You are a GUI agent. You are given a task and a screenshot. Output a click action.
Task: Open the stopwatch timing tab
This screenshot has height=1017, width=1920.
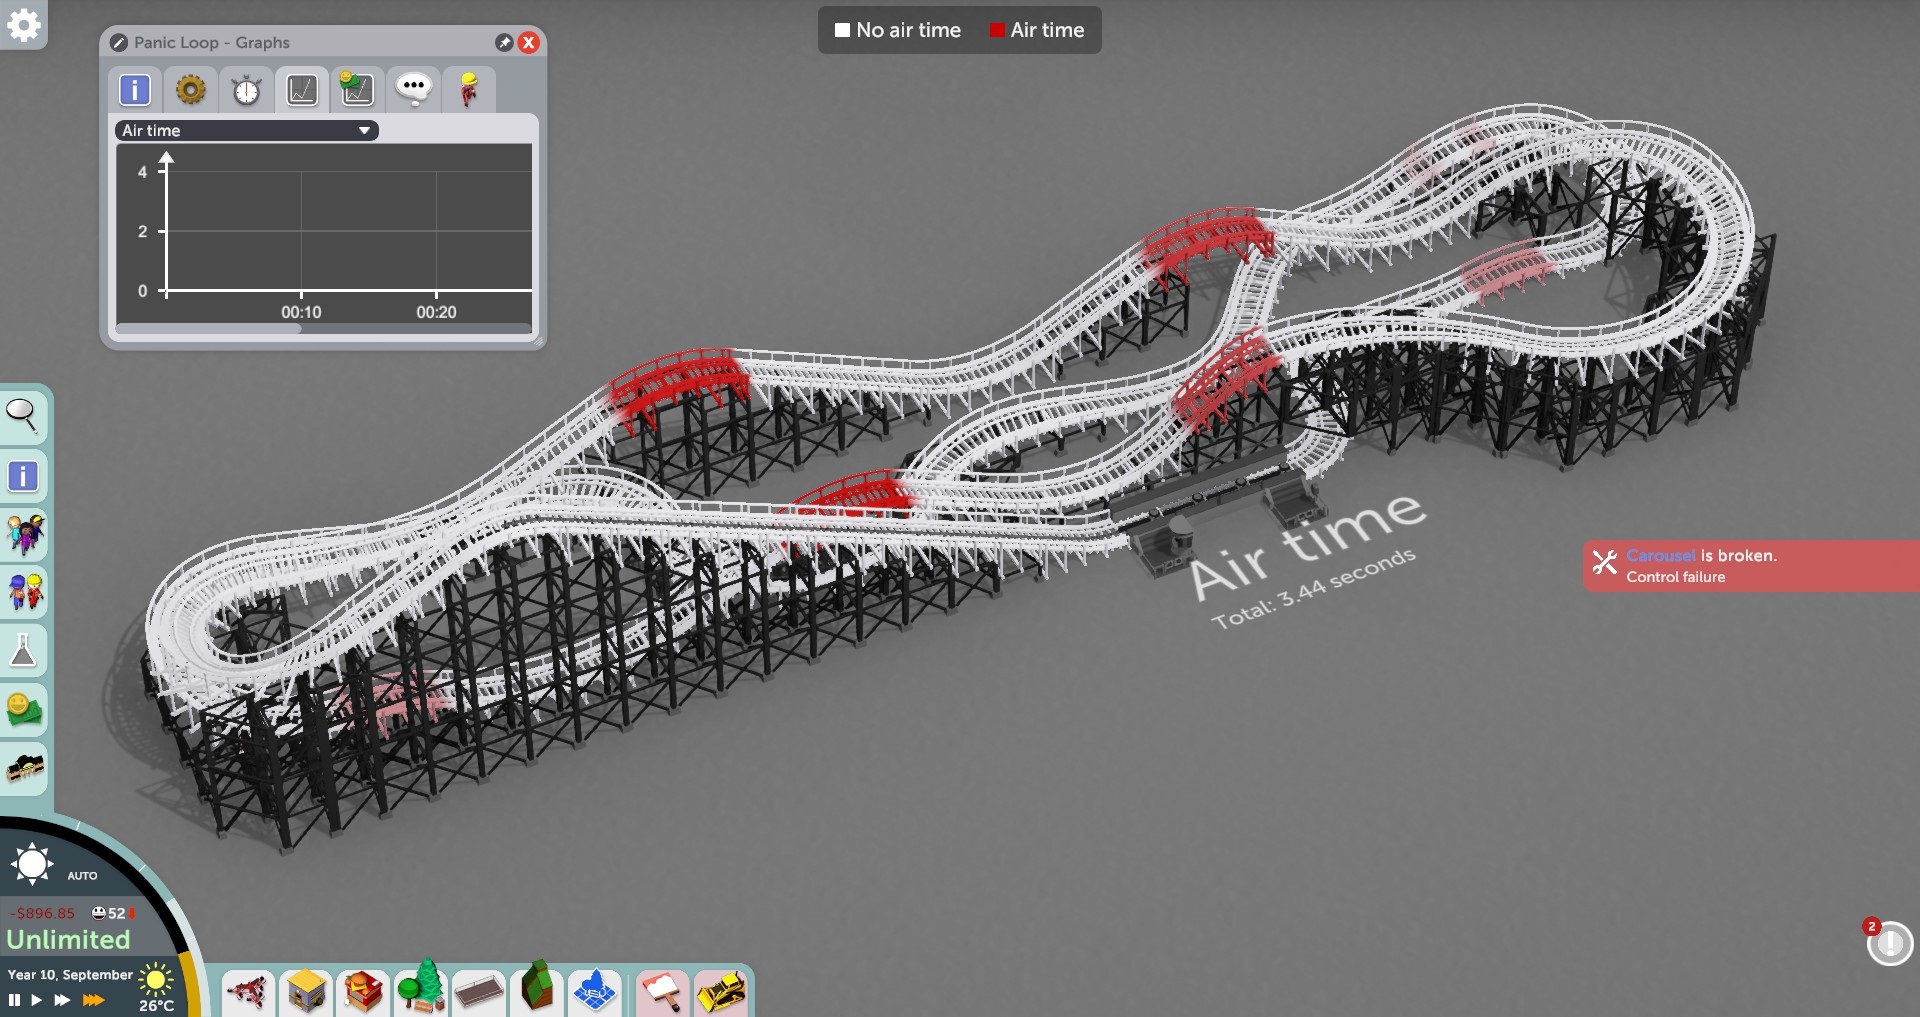[x=246, y=90]
